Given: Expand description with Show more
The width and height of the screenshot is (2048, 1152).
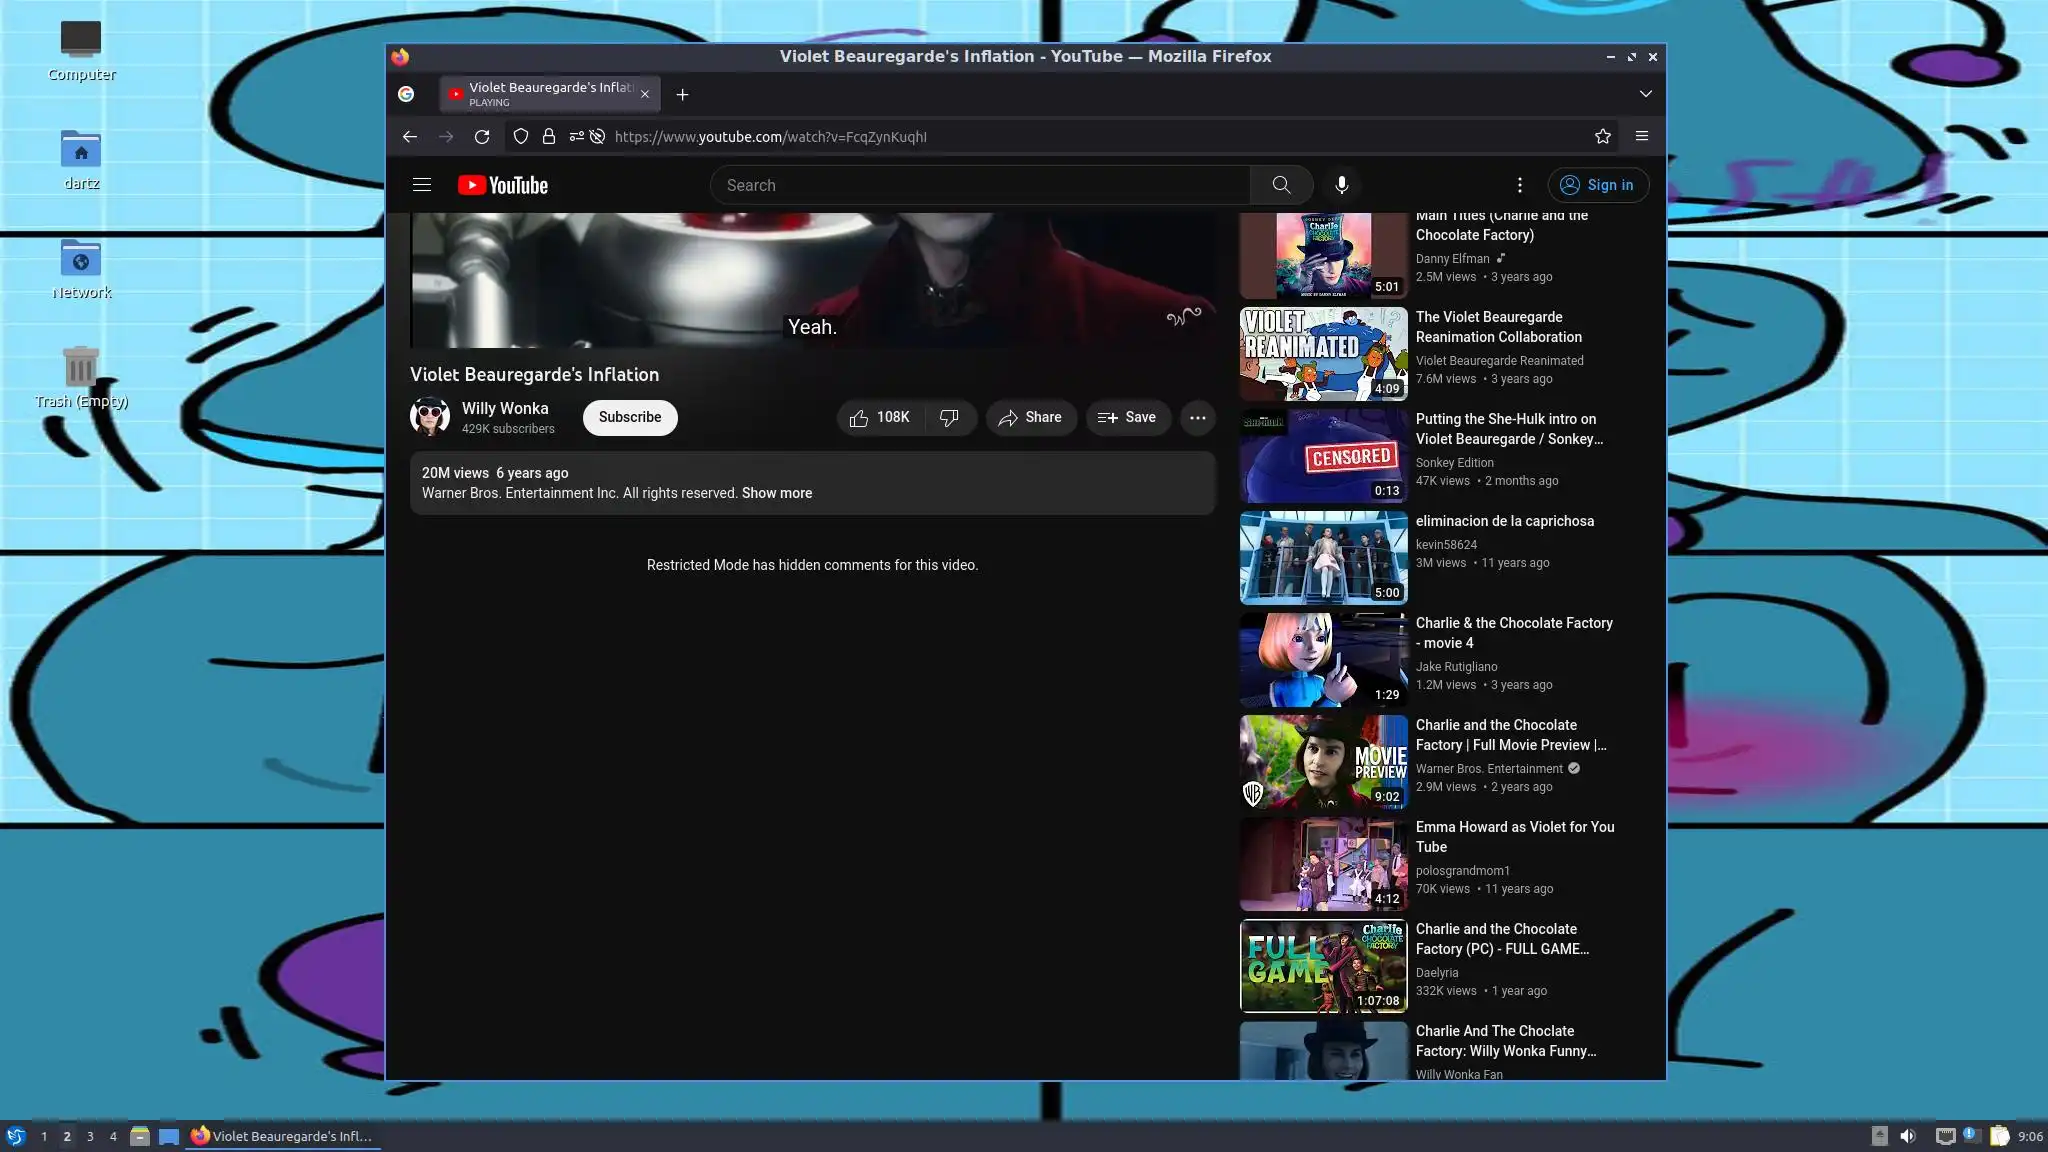Looking at the screenshot, I should pos(776,493).
